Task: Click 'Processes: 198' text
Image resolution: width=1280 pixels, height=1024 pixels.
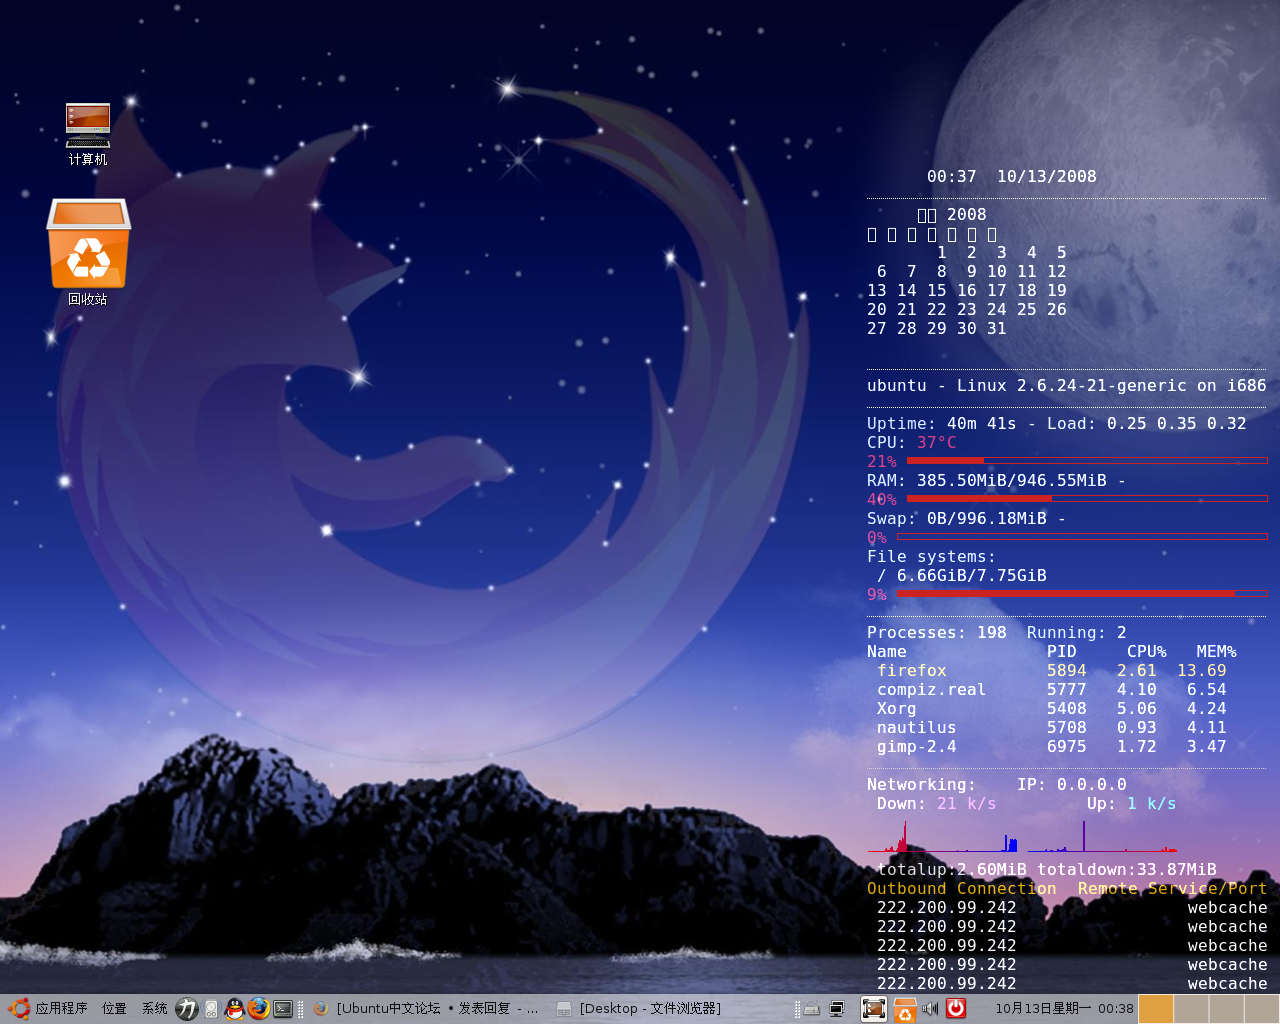Action: tap(937, 633)
